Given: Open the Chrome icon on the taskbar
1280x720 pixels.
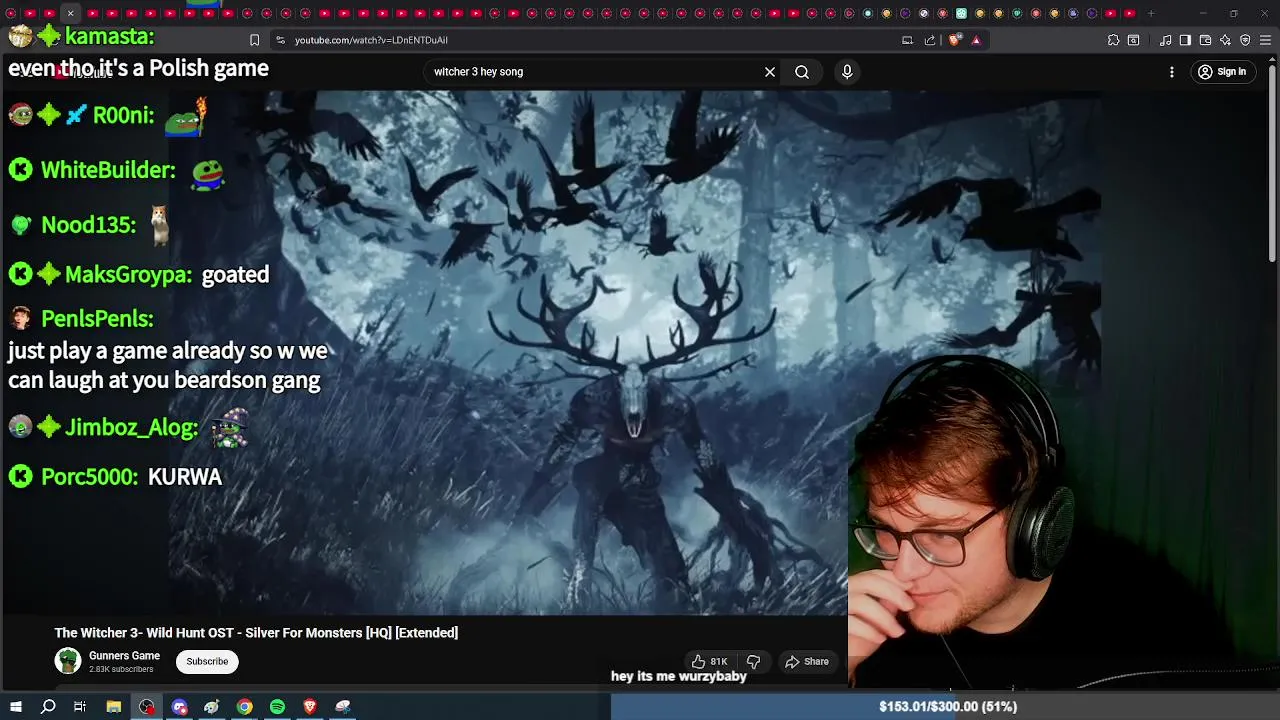Looking at the screenshot, I should (244, 707).
